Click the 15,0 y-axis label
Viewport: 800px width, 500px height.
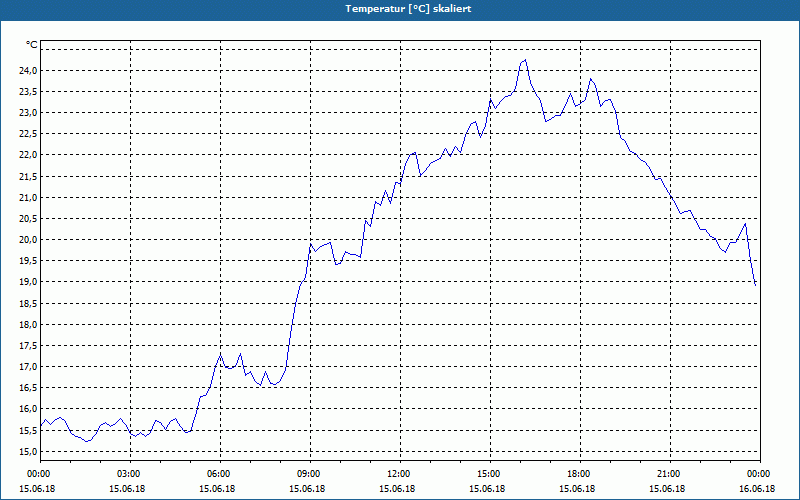pos(29,452)
